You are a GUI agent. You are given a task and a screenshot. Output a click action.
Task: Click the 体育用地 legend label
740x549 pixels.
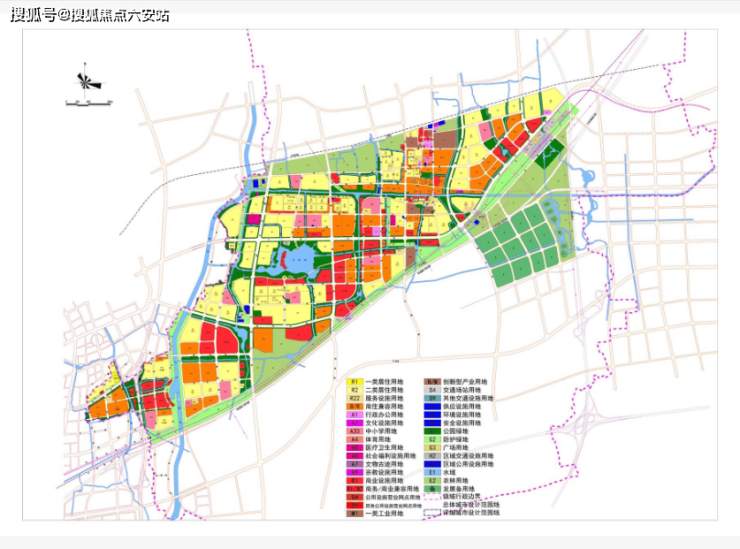[x=378, y=439]
